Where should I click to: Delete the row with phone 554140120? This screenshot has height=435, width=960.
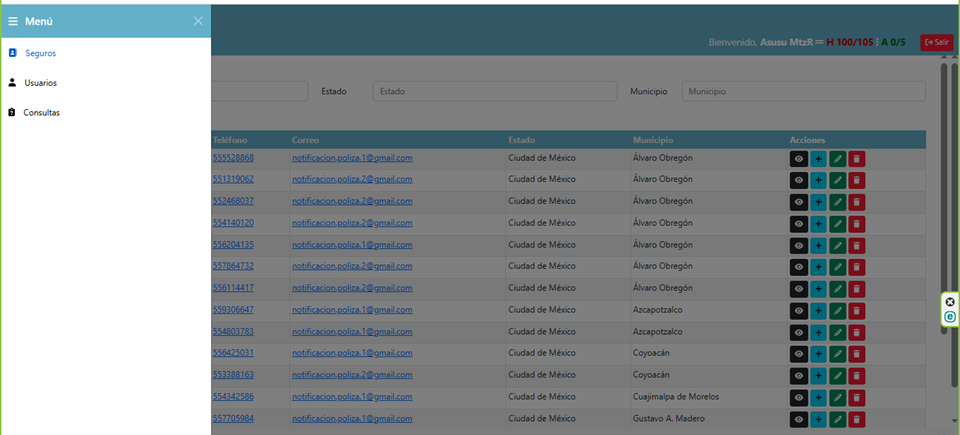click(857, 223)
